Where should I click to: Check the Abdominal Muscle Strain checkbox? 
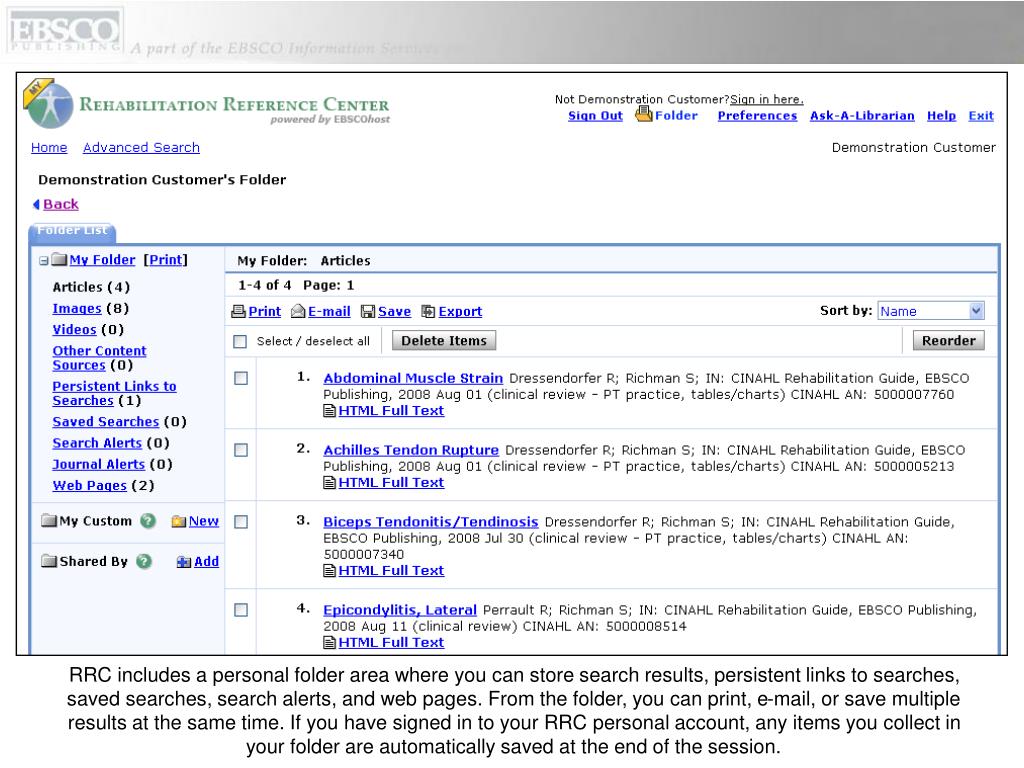coord(241,378)
